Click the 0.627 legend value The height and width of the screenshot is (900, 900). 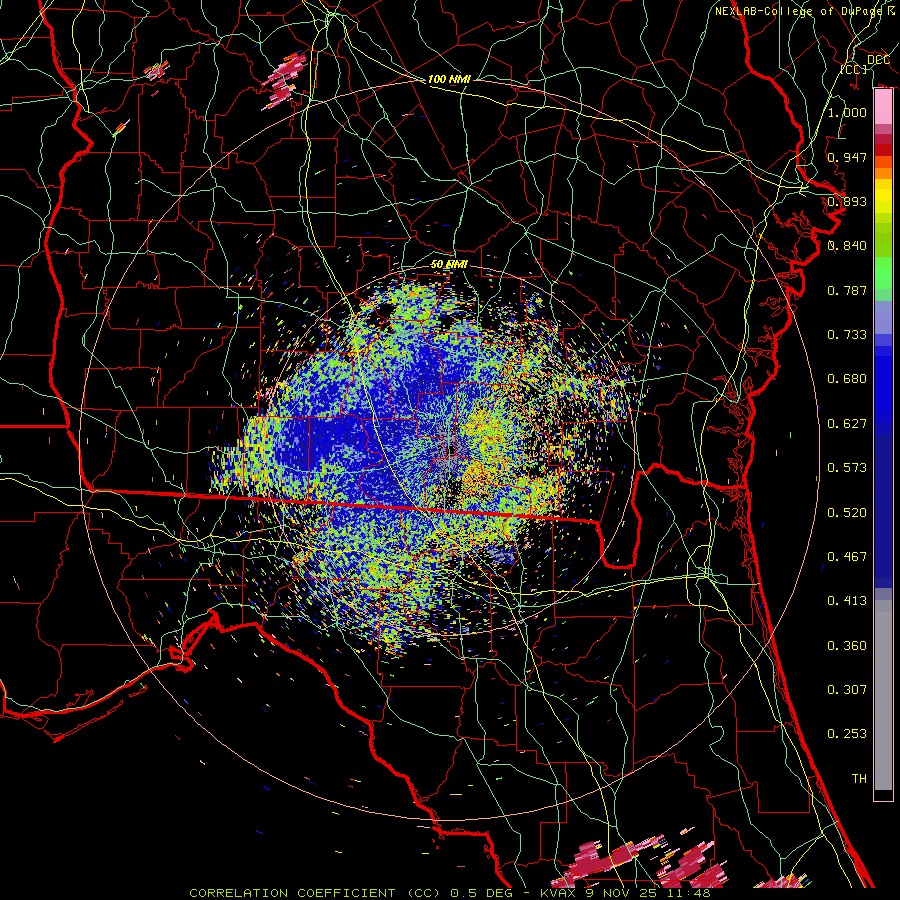[847, 424]
